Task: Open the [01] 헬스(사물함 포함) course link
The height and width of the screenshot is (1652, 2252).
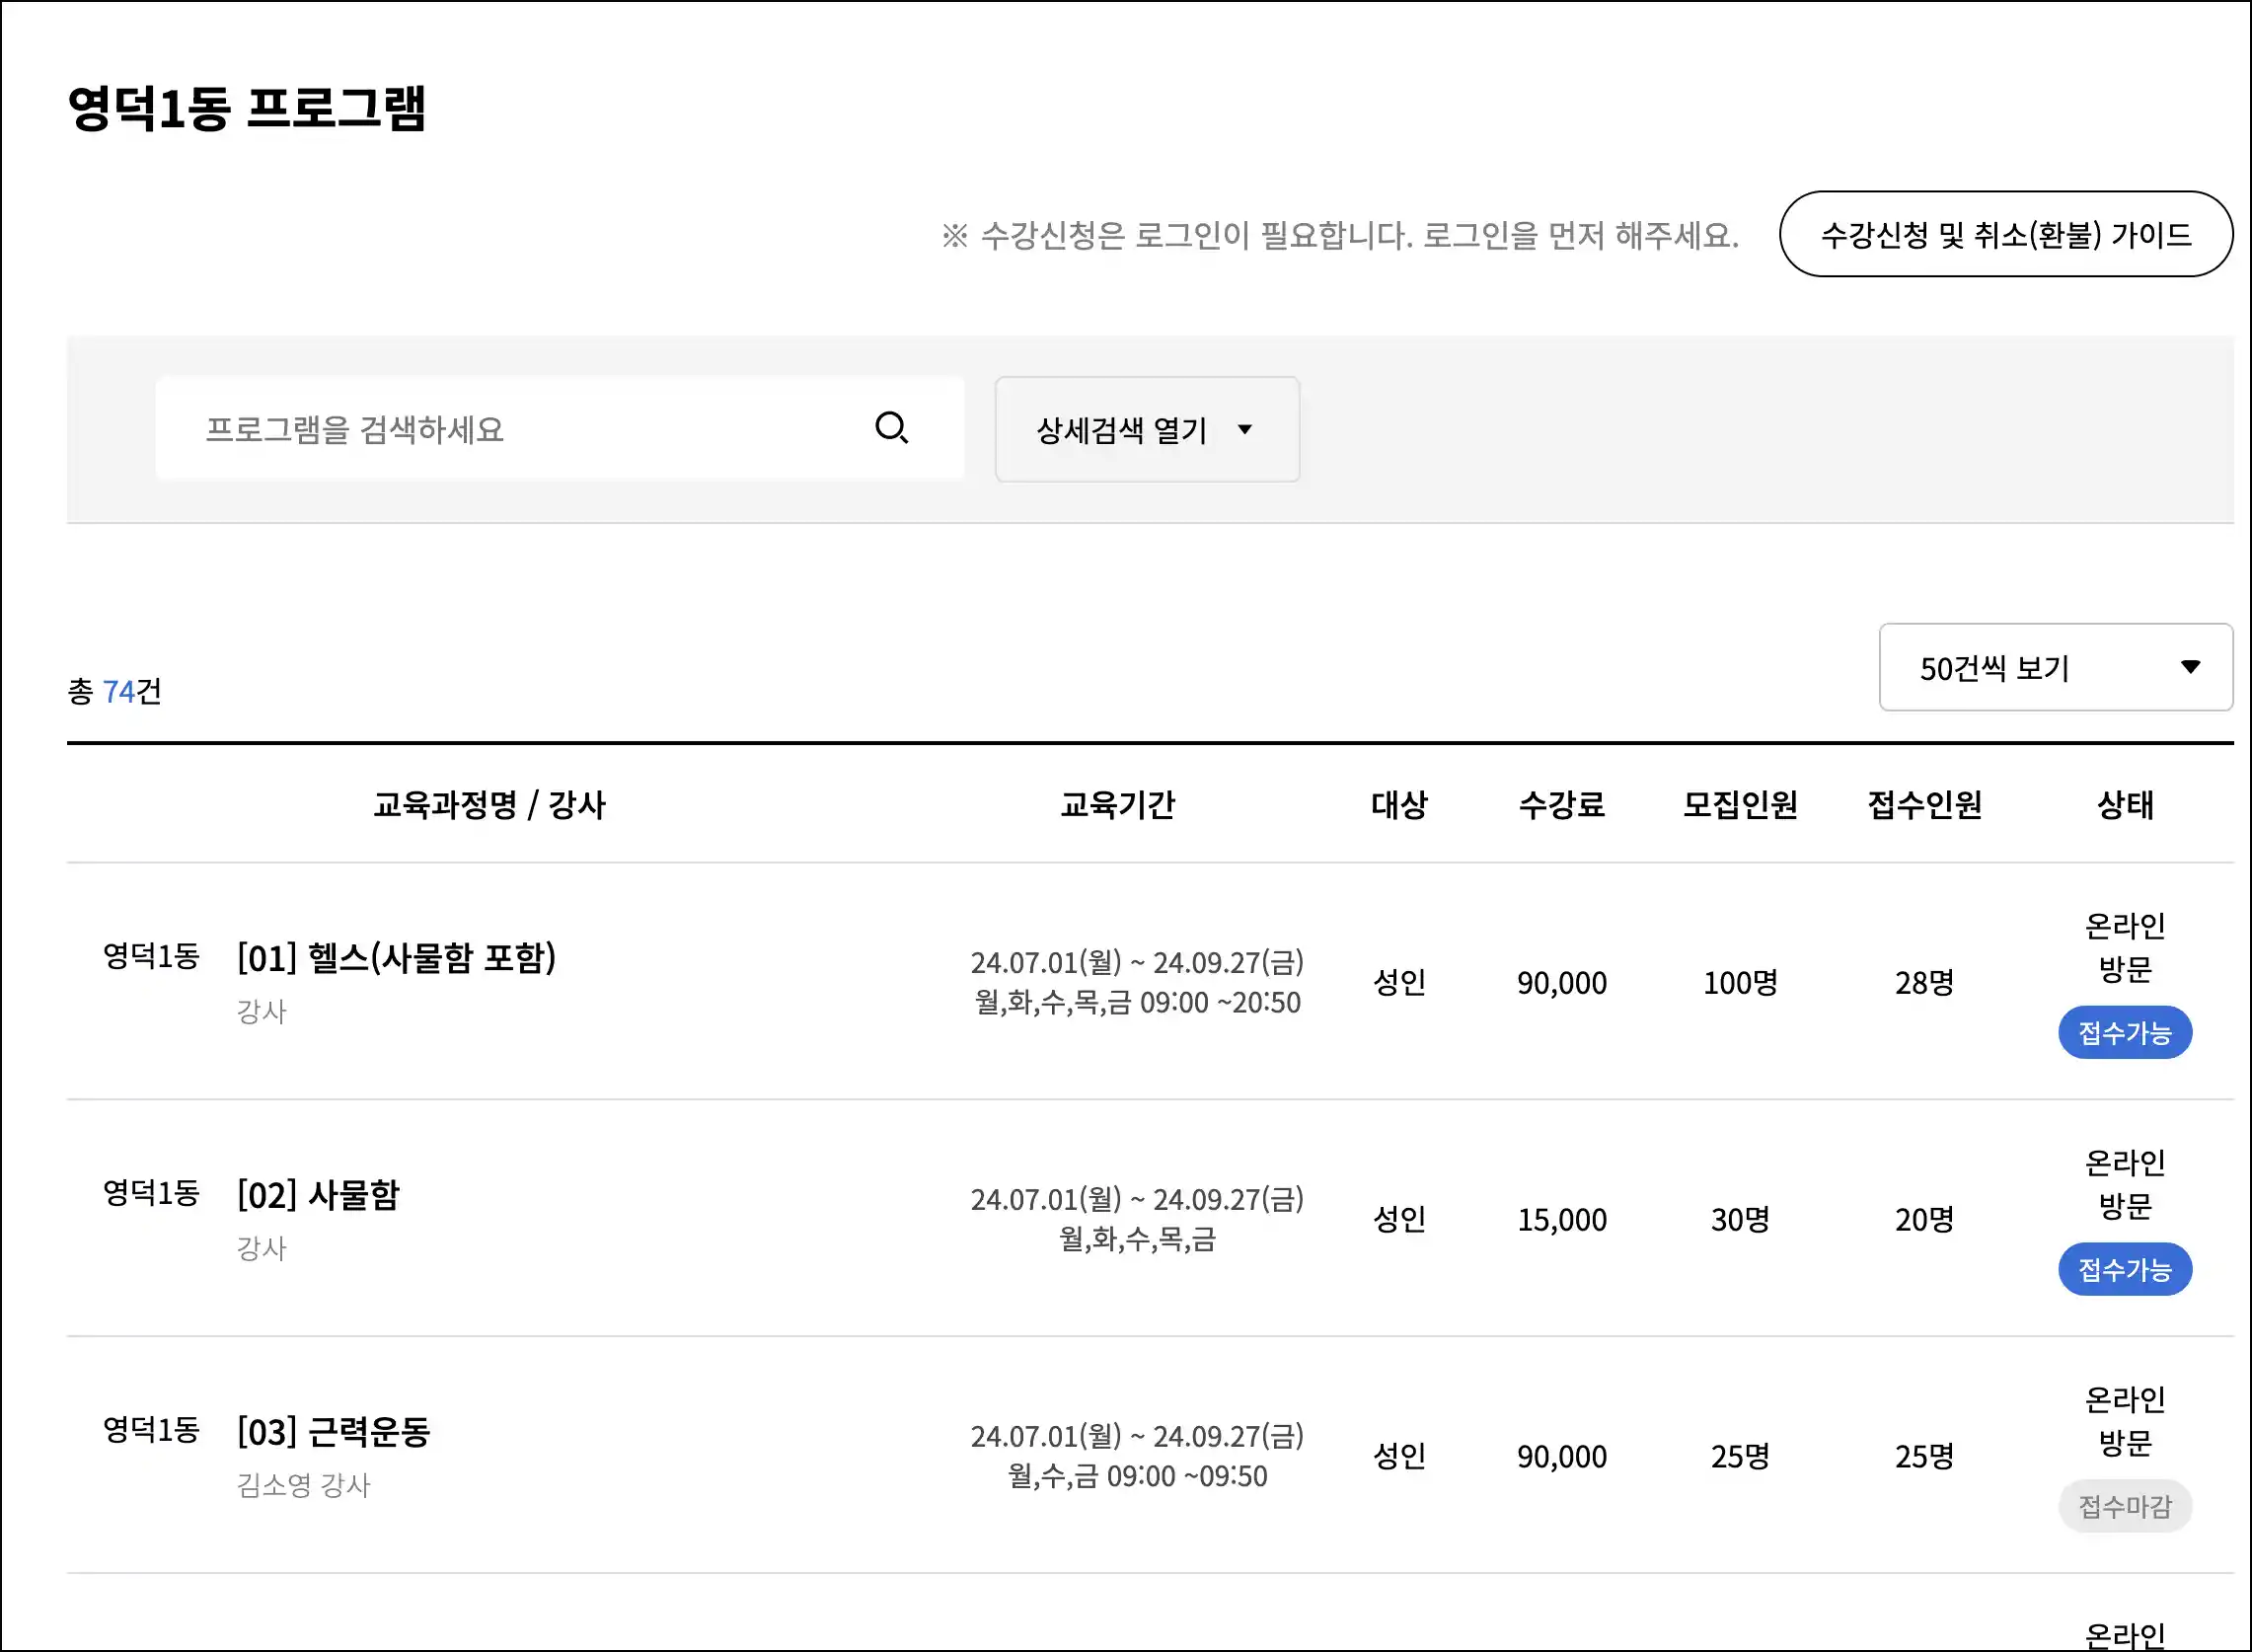Action: point(396,958)
